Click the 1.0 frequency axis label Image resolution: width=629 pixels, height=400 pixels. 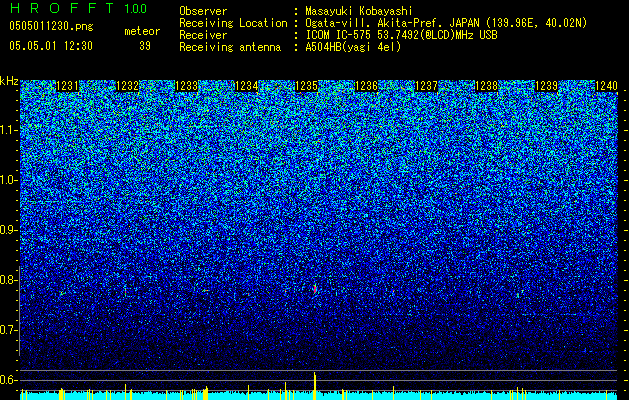pos(9,180)
